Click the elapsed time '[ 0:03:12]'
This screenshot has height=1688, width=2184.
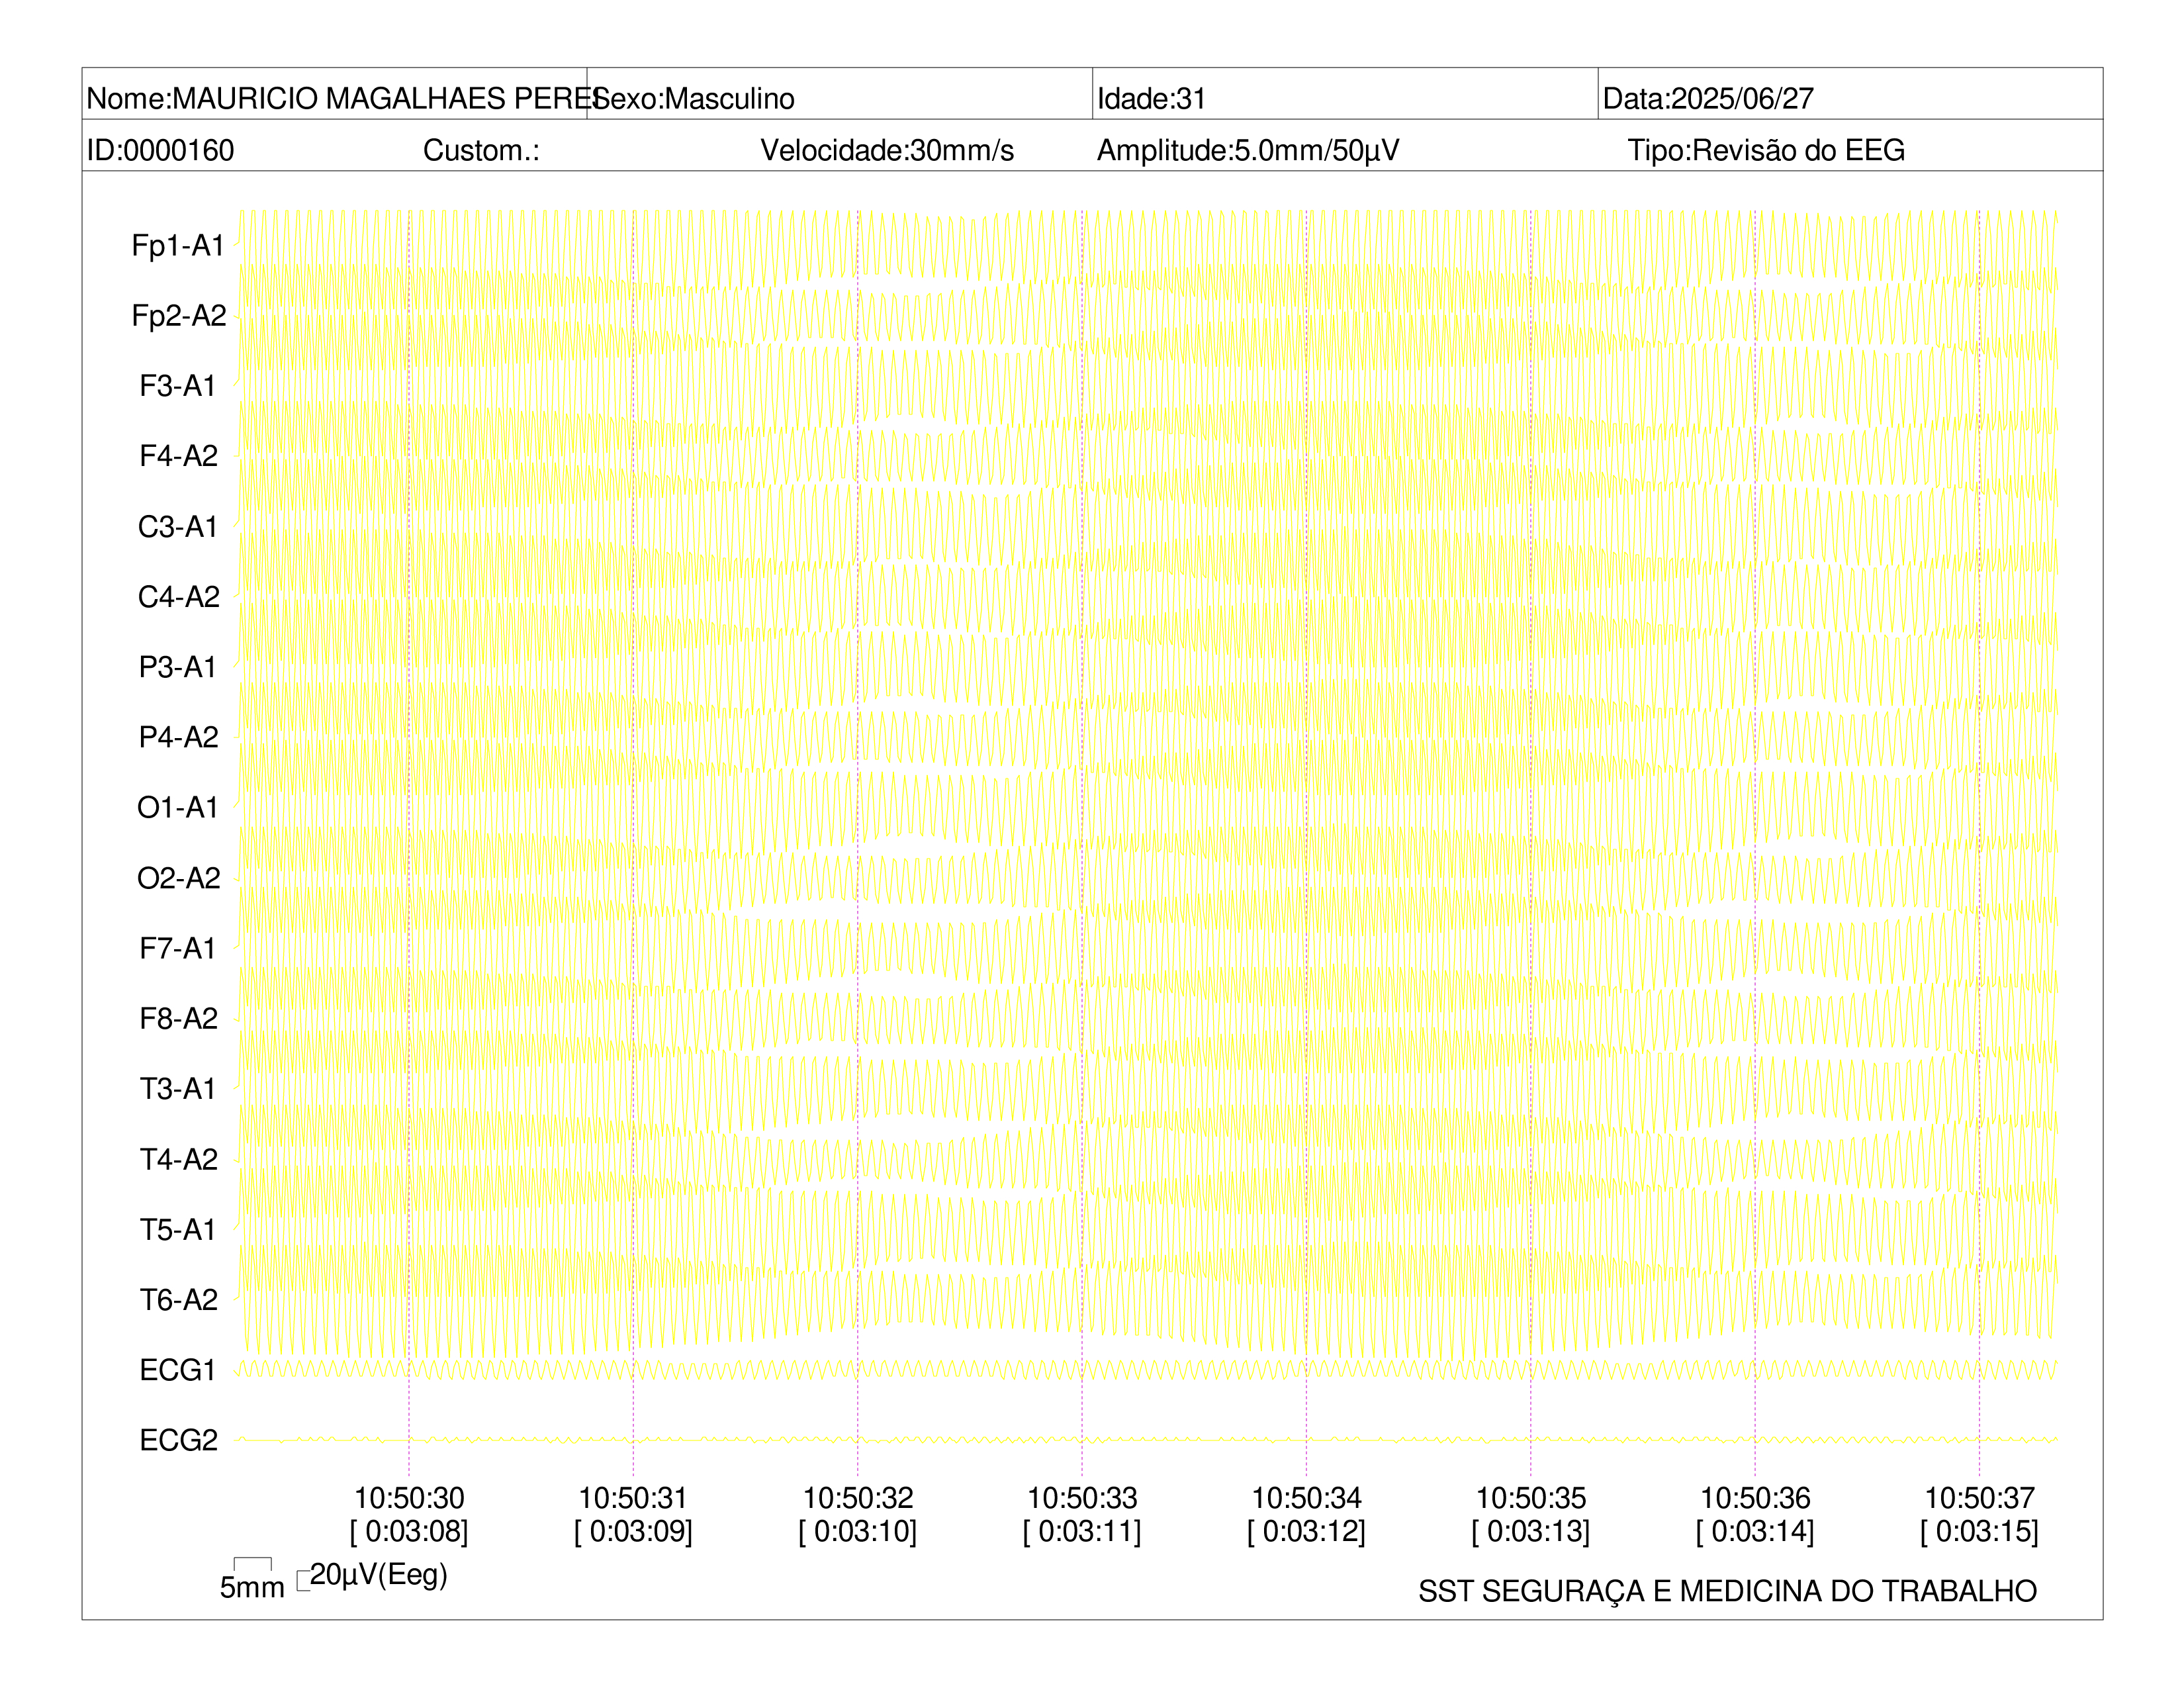coord(1306,1531)
